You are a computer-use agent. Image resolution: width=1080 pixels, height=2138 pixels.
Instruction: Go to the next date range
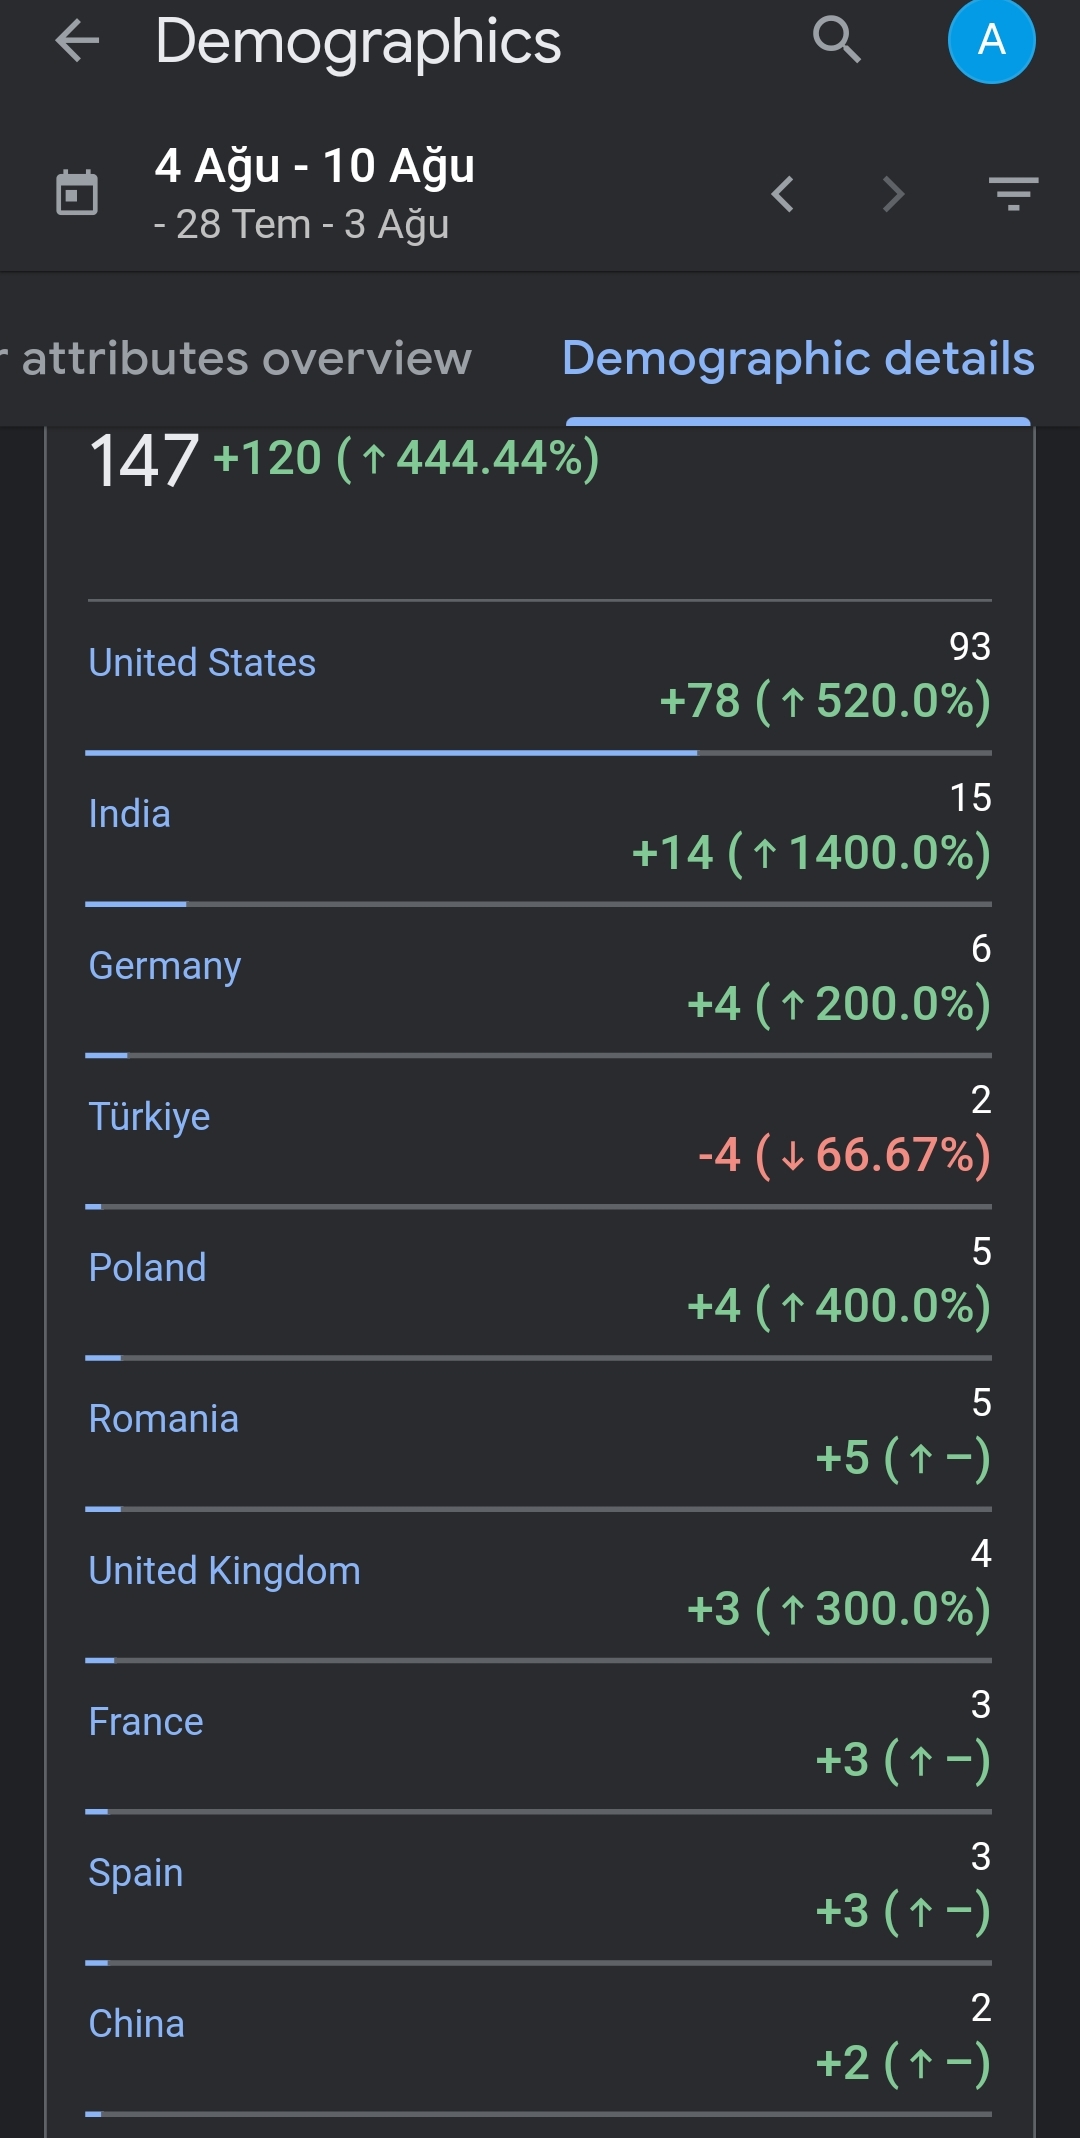point(893,194)
